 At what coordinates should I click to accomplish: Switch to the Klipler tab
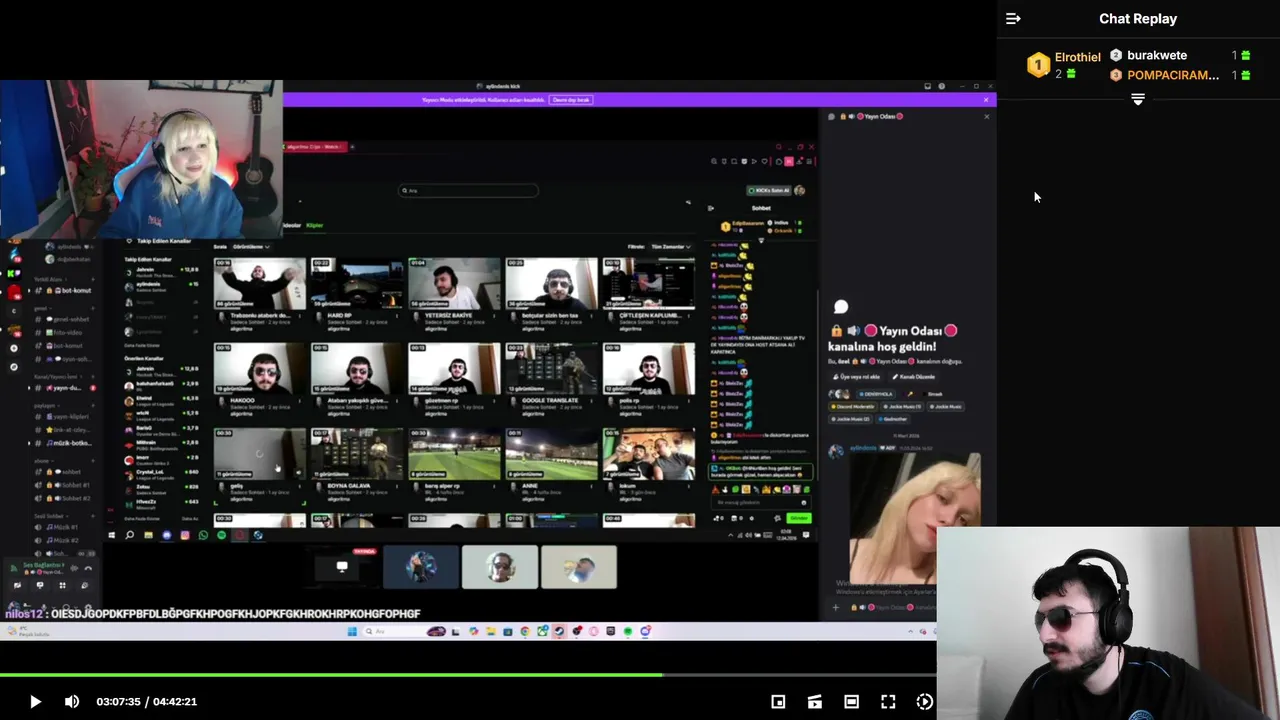[315, 225]
